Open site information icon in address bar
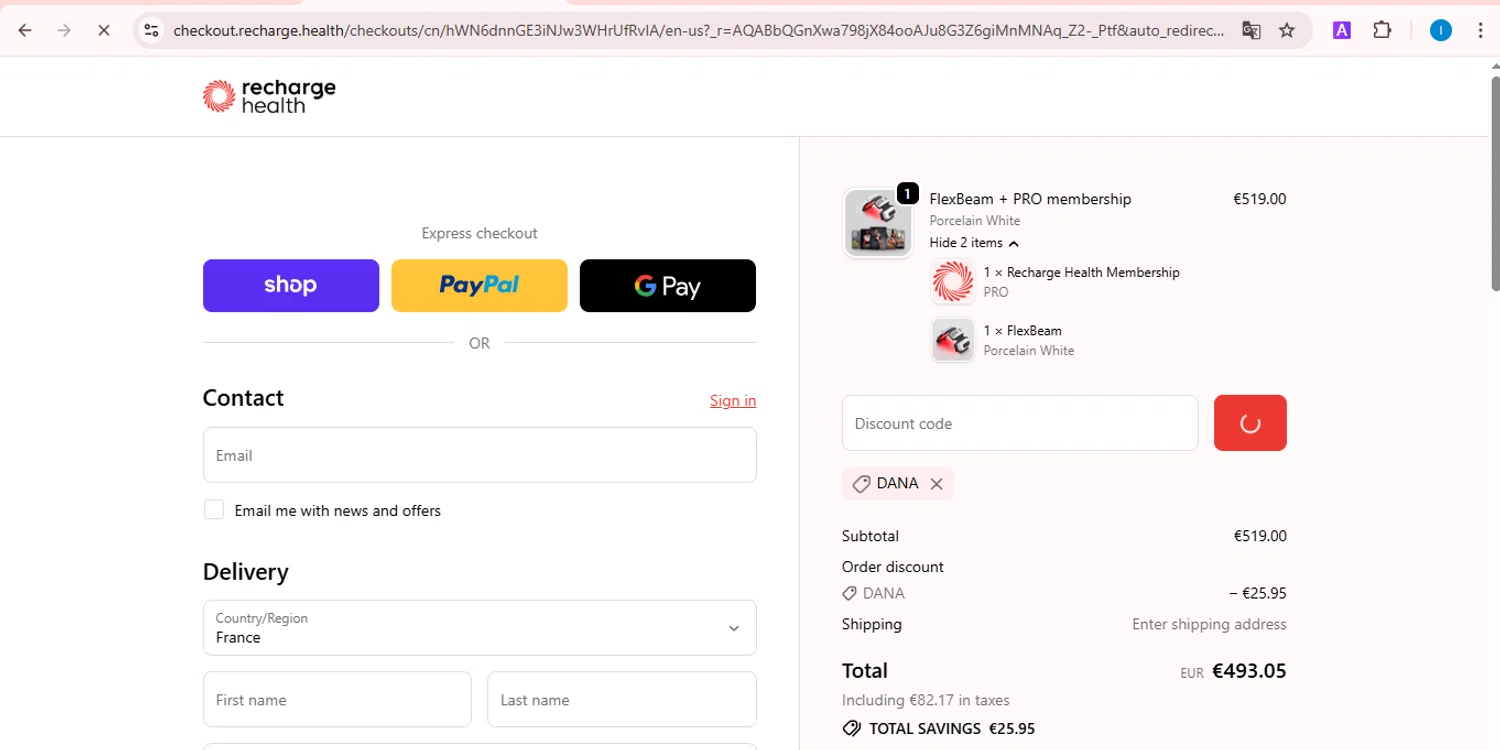 point(151,30)
